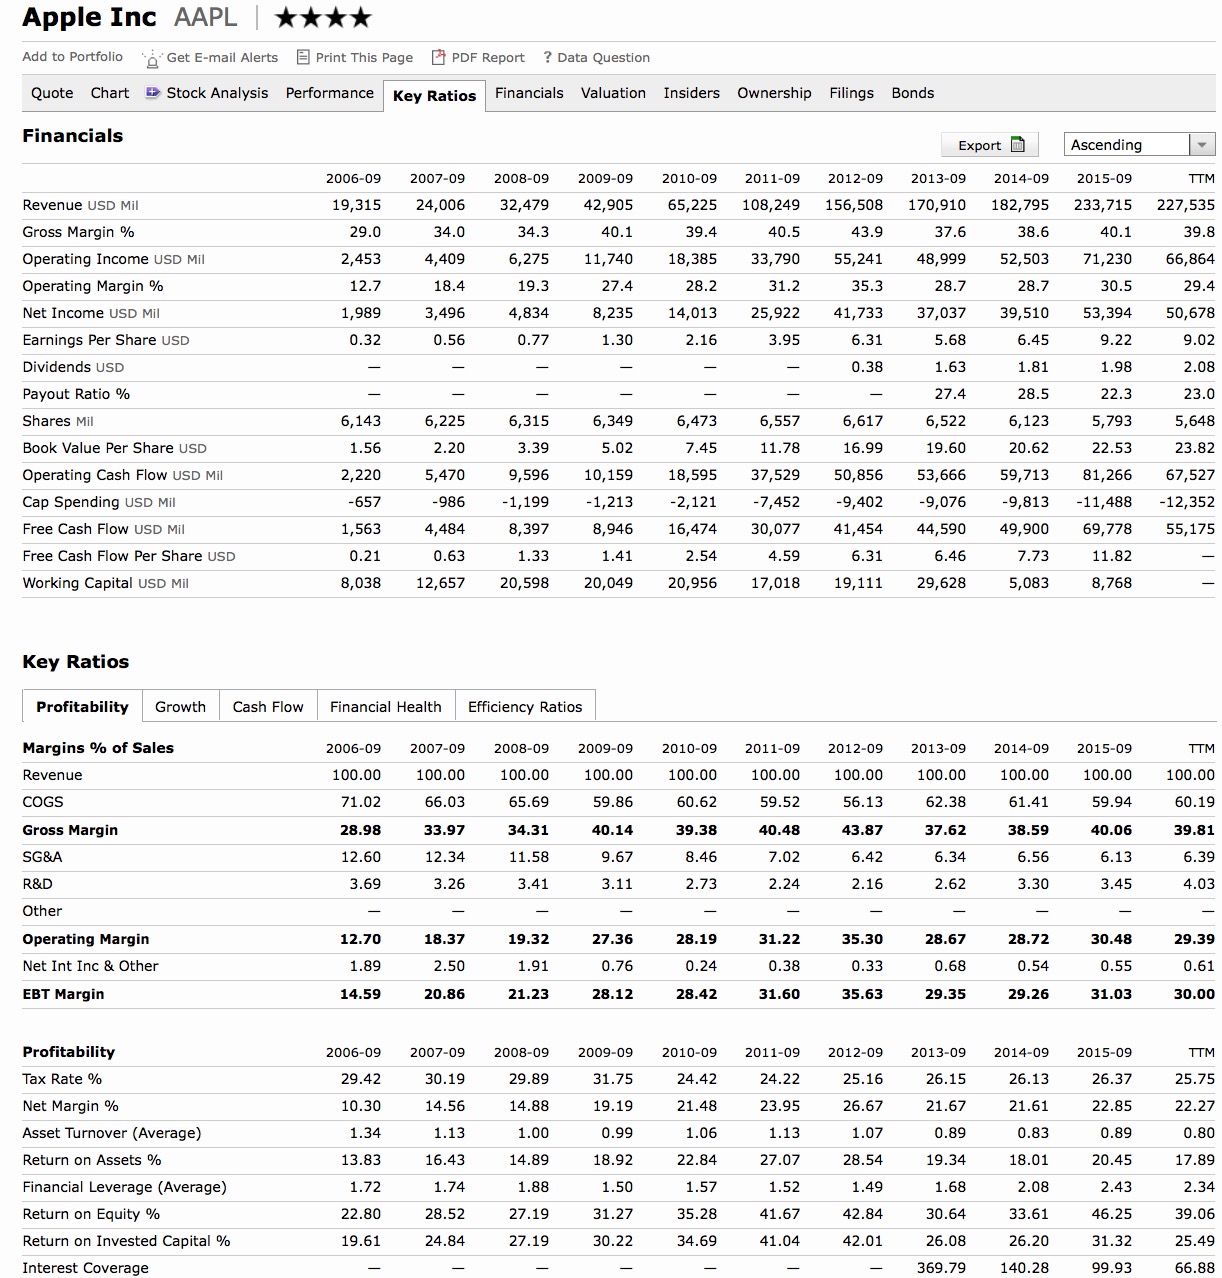
Task: Click Get E-mail Alerts link text
Action: coord(222,57)
